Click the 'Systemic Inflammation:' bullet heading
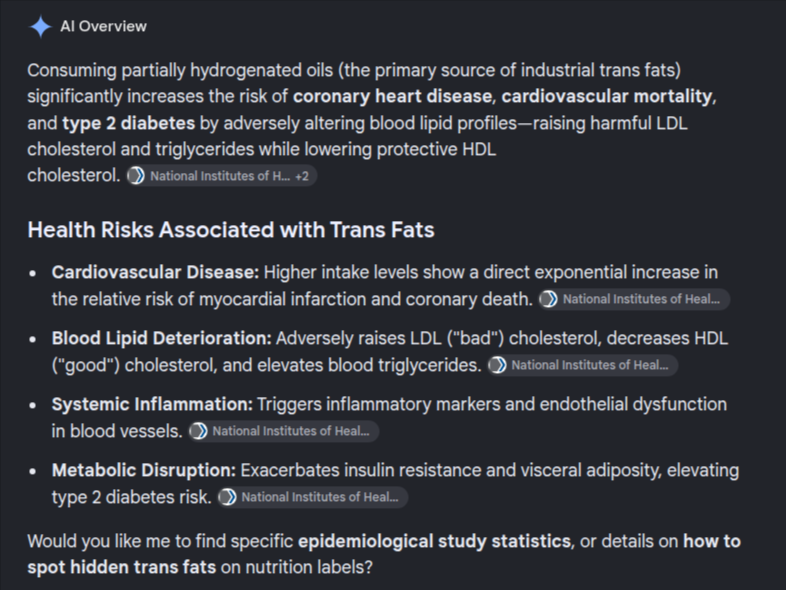786x590 pixels. [152, 405]
